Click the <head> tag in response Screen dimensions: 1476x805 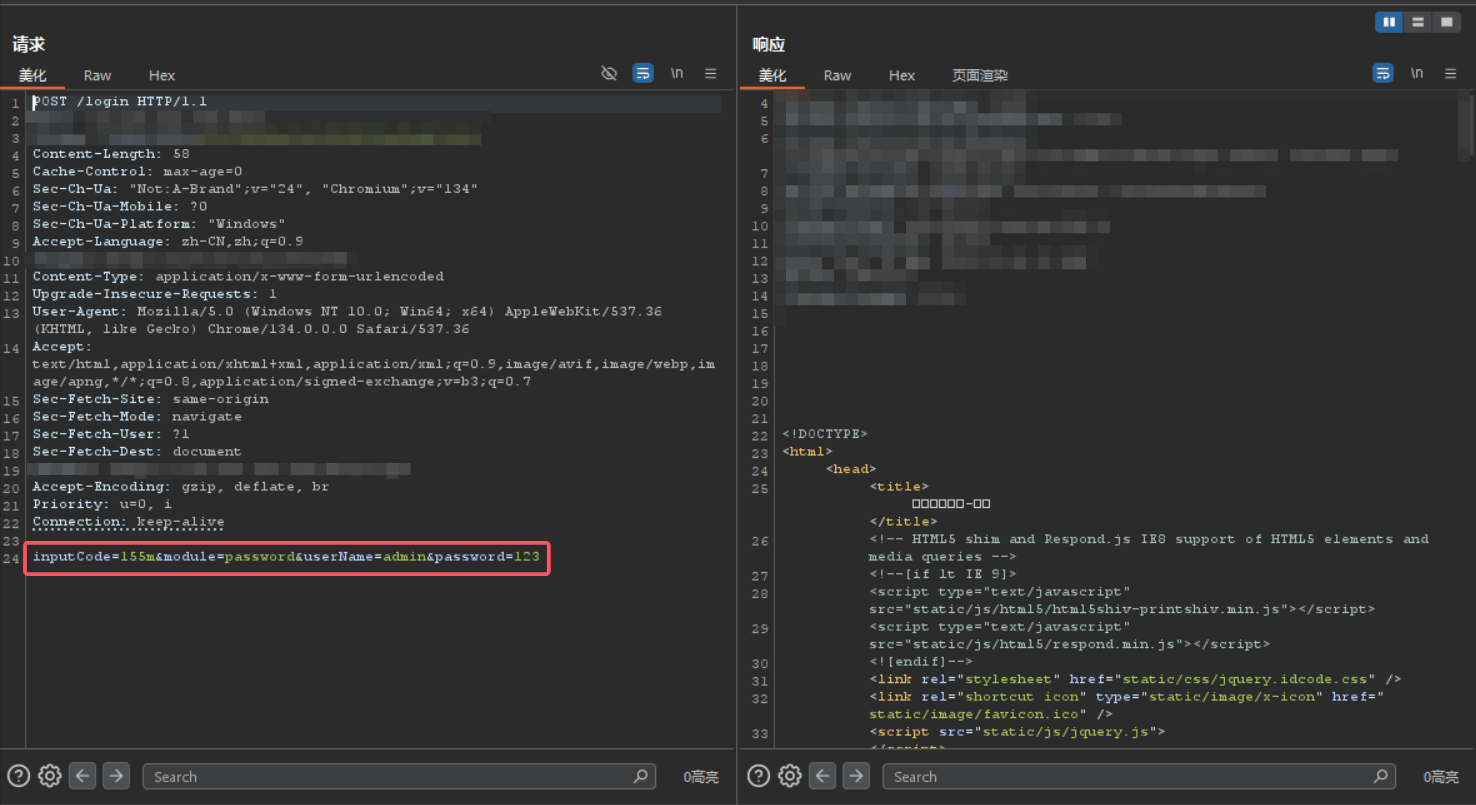(x=851, y=469)
